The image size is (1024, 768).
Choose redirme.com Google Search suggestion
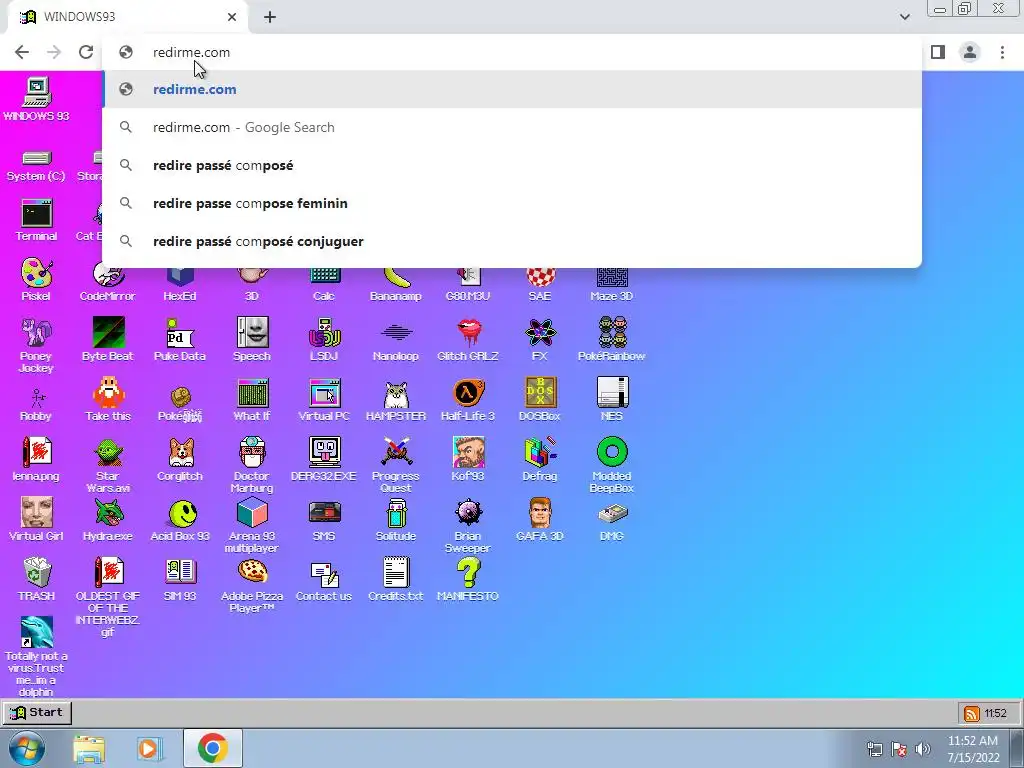click(x=512, y=127)
